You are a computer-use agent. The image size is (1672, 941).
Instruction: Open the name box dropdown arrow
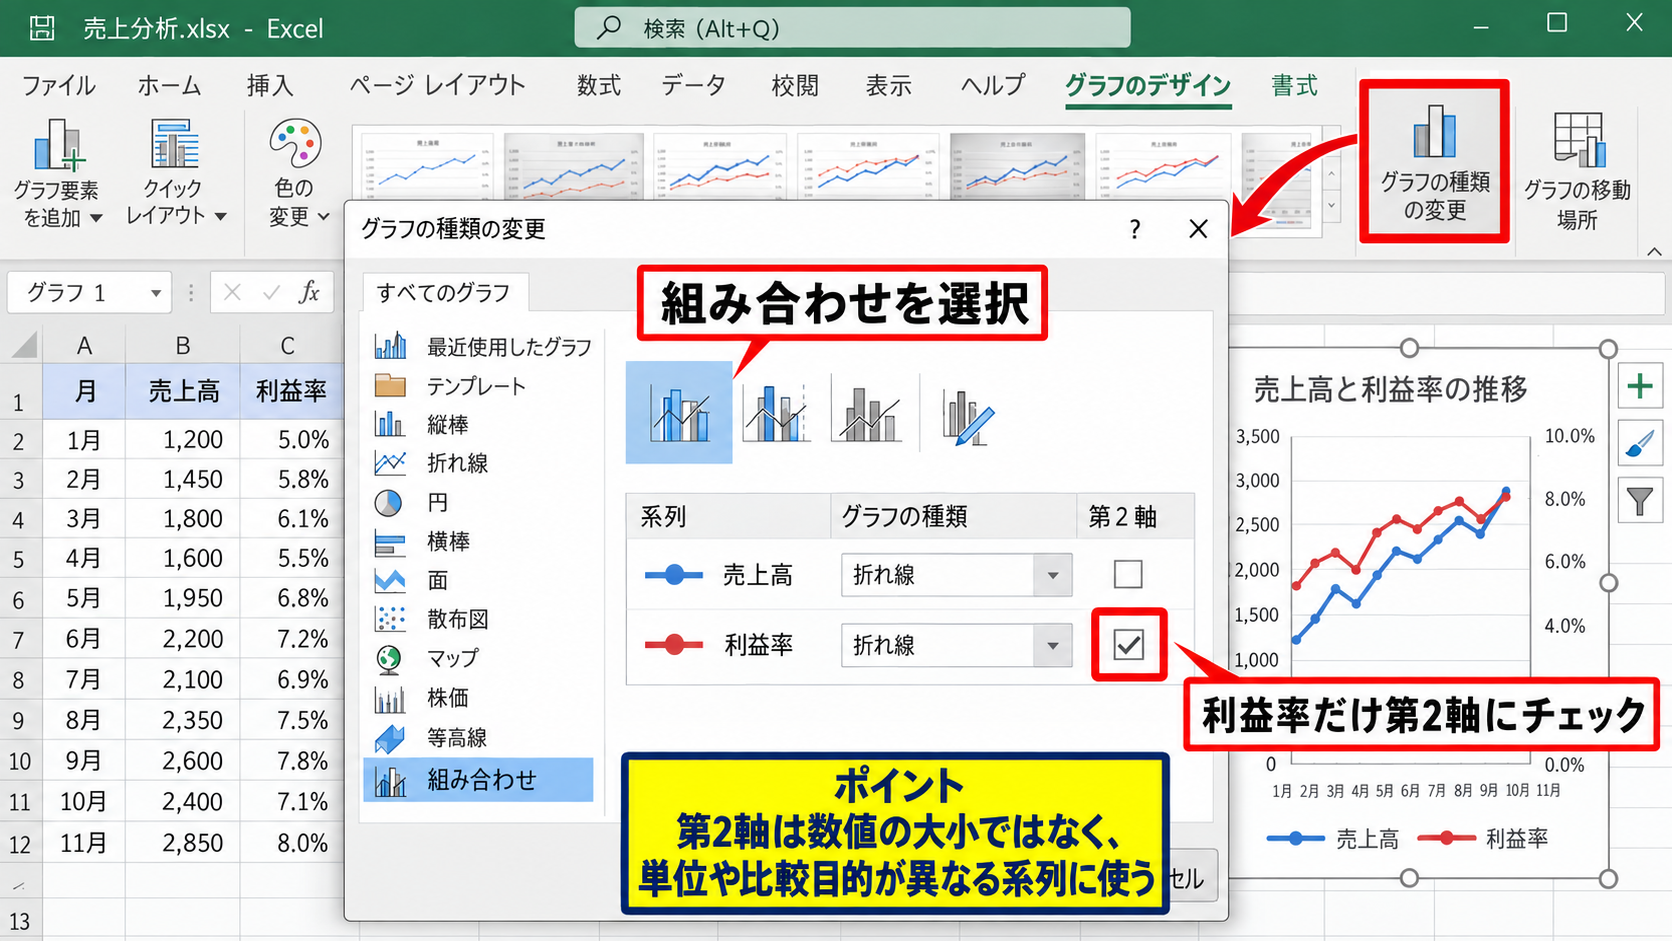[156, 293]
